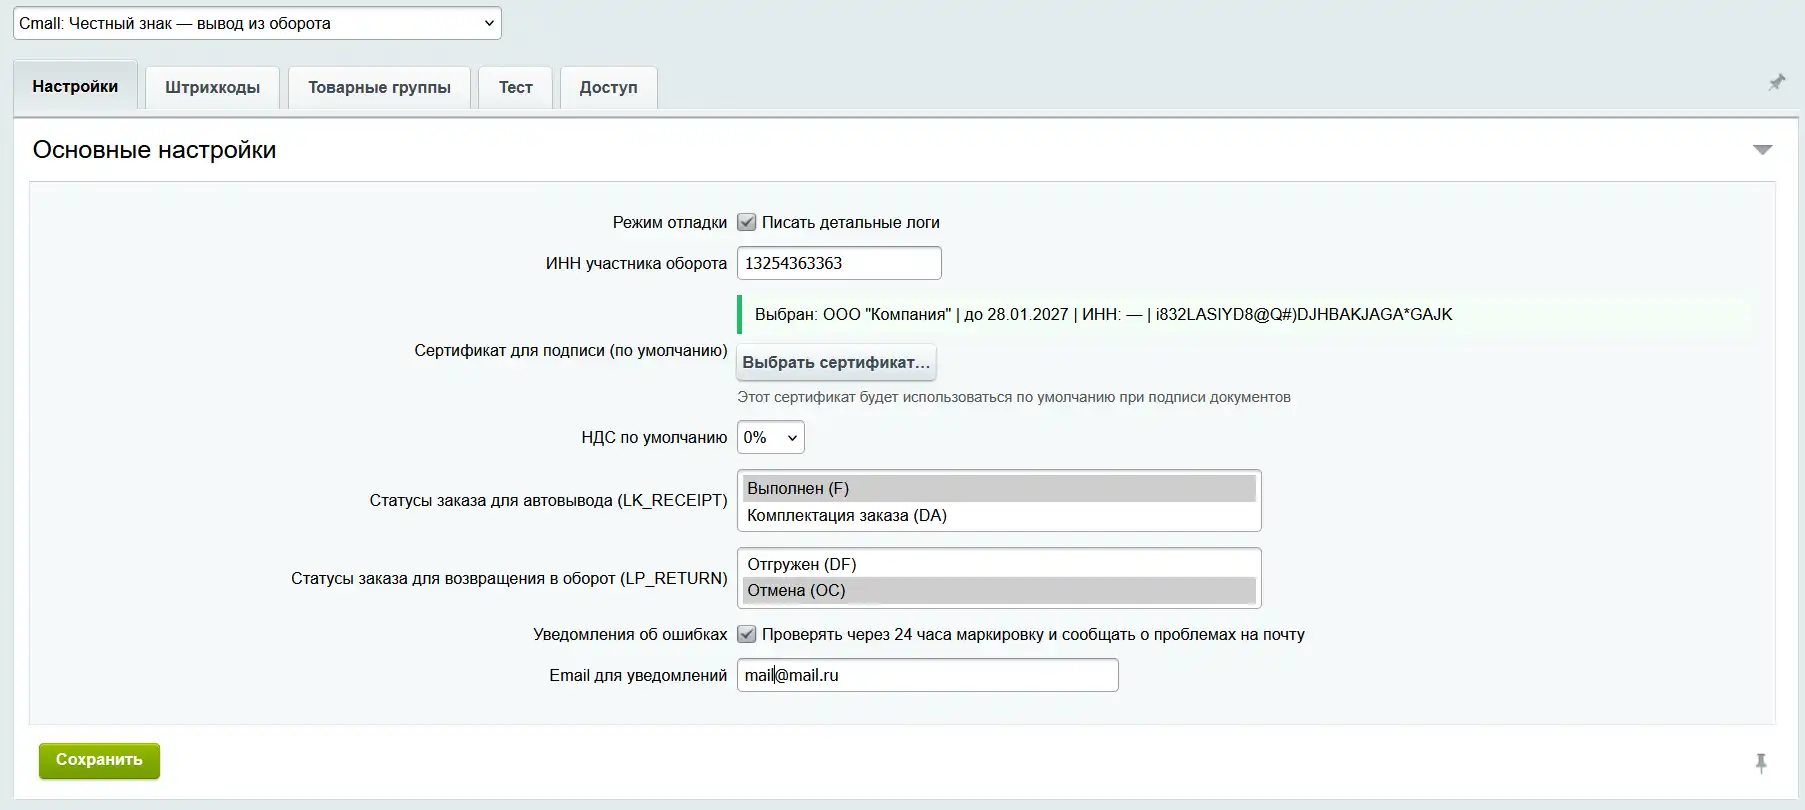Disable the 24-hour marking check notifications
The height and width of the screenshot is (810, 1805).
pos(747,634)
